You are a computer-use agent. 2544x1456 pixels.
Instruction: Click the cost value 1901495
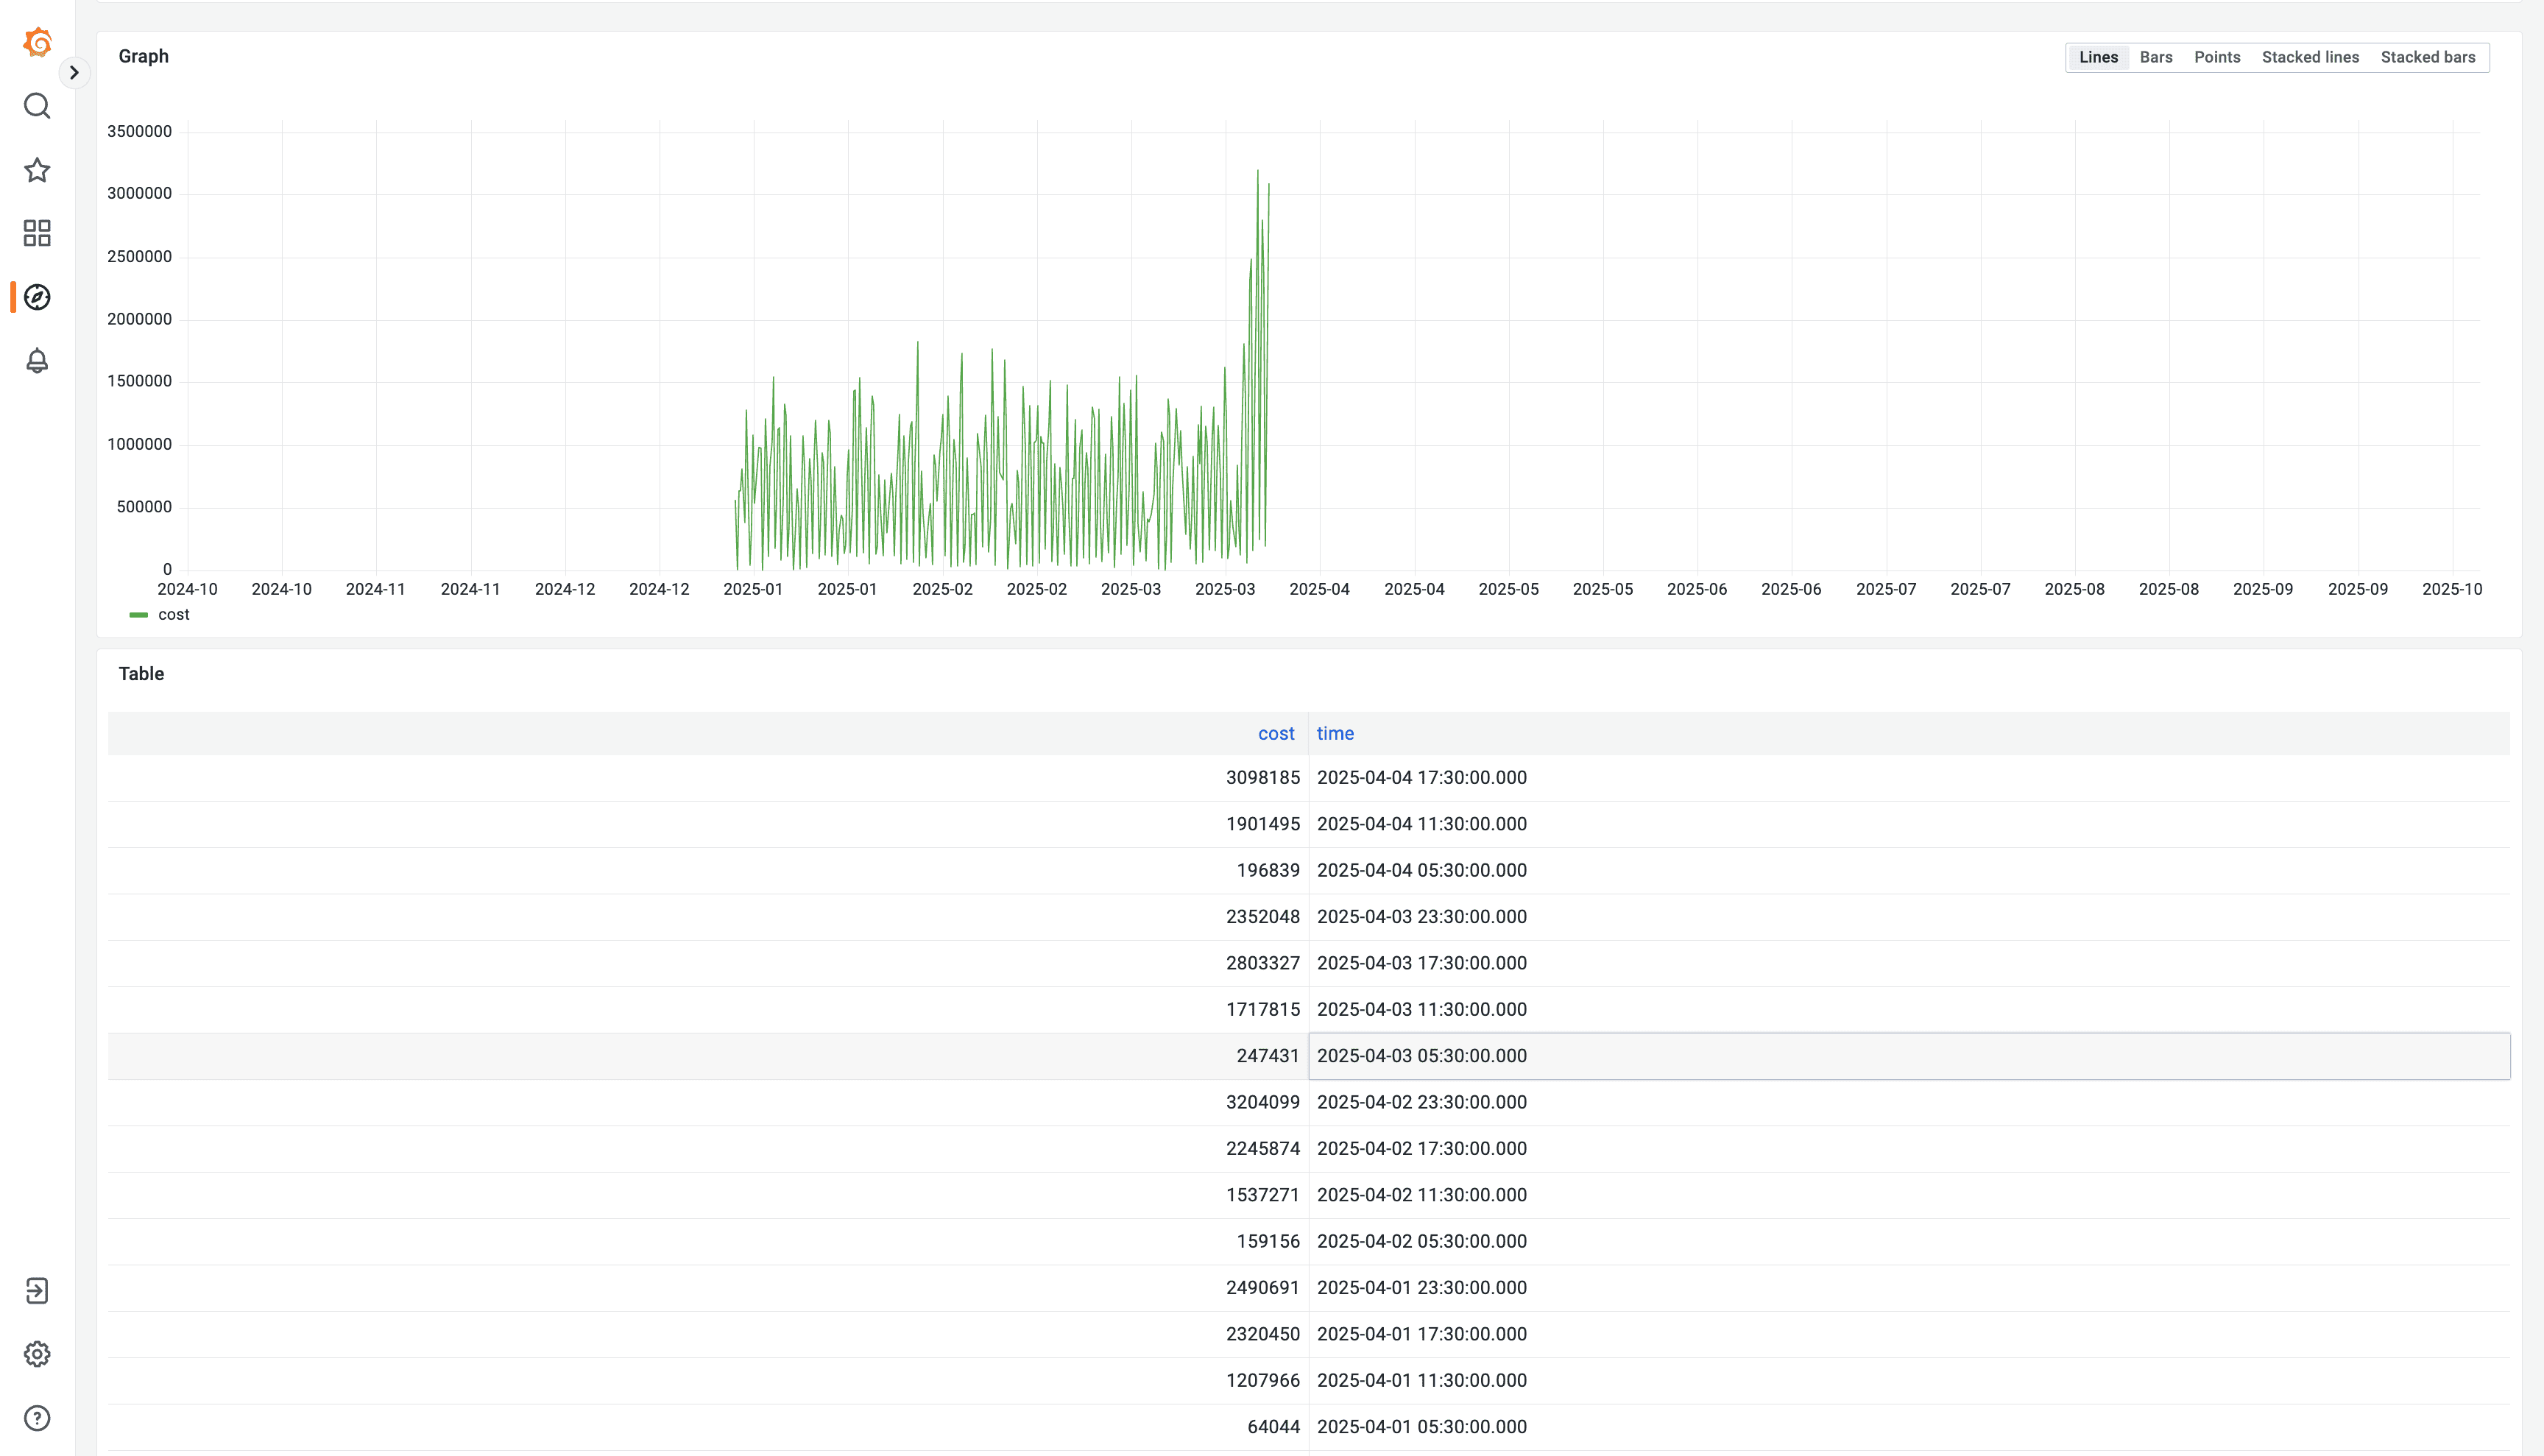(x=1262, y=824)
